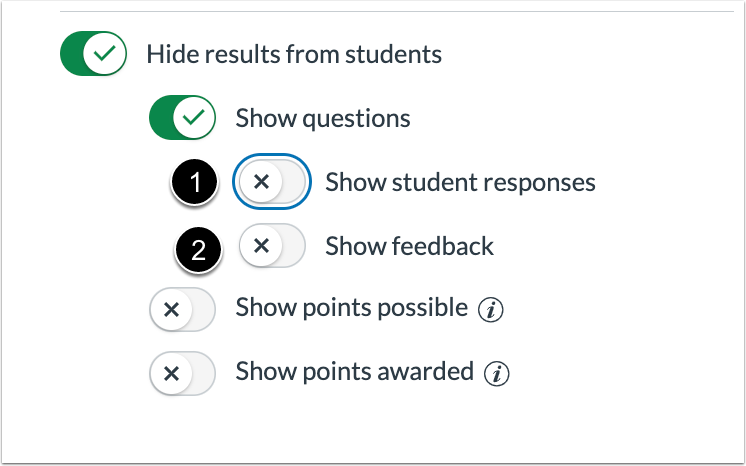
Task: Click the Show student responses label text
Action: [x=460, y=182]
